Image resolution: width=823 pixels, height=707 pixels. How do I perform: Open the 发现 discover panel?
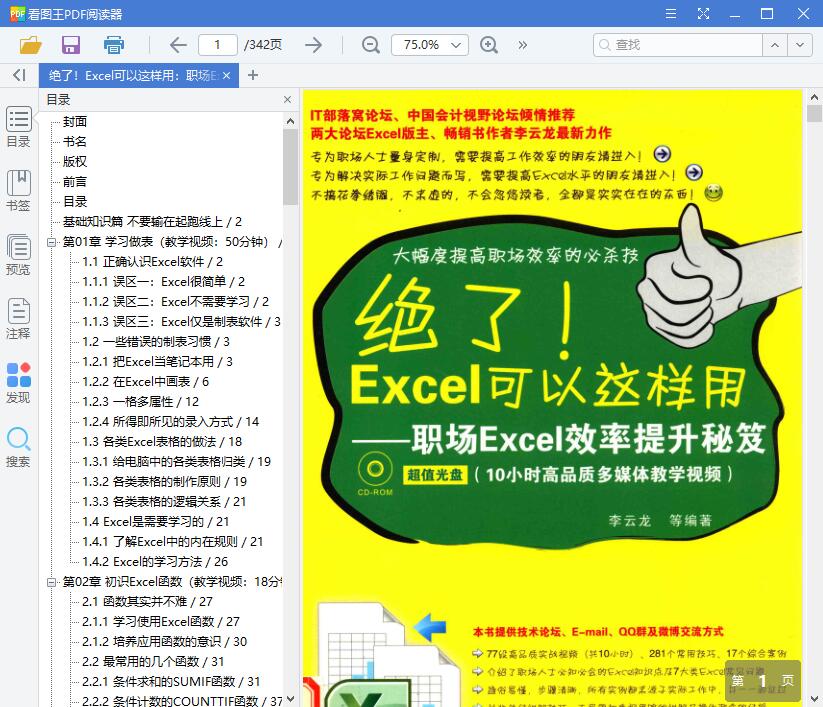coord(18,383)
